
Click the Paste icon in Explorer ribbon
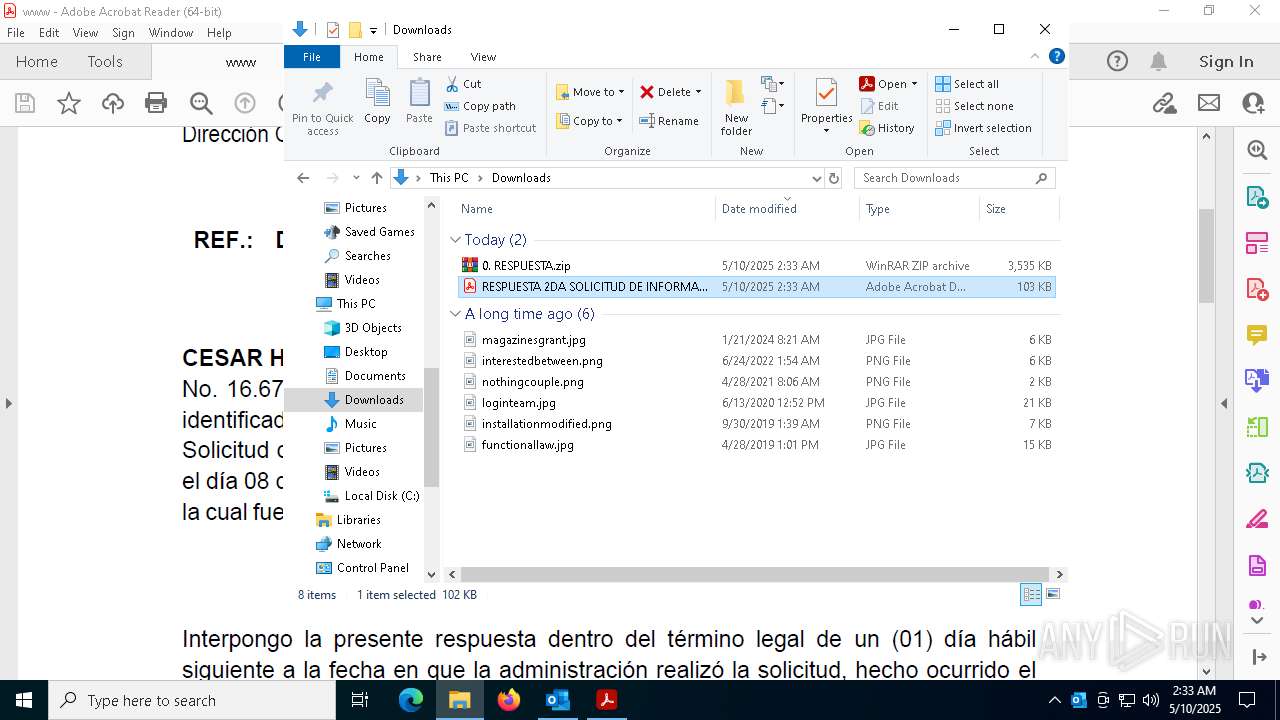pyautogui.click(x=419, y=101)
